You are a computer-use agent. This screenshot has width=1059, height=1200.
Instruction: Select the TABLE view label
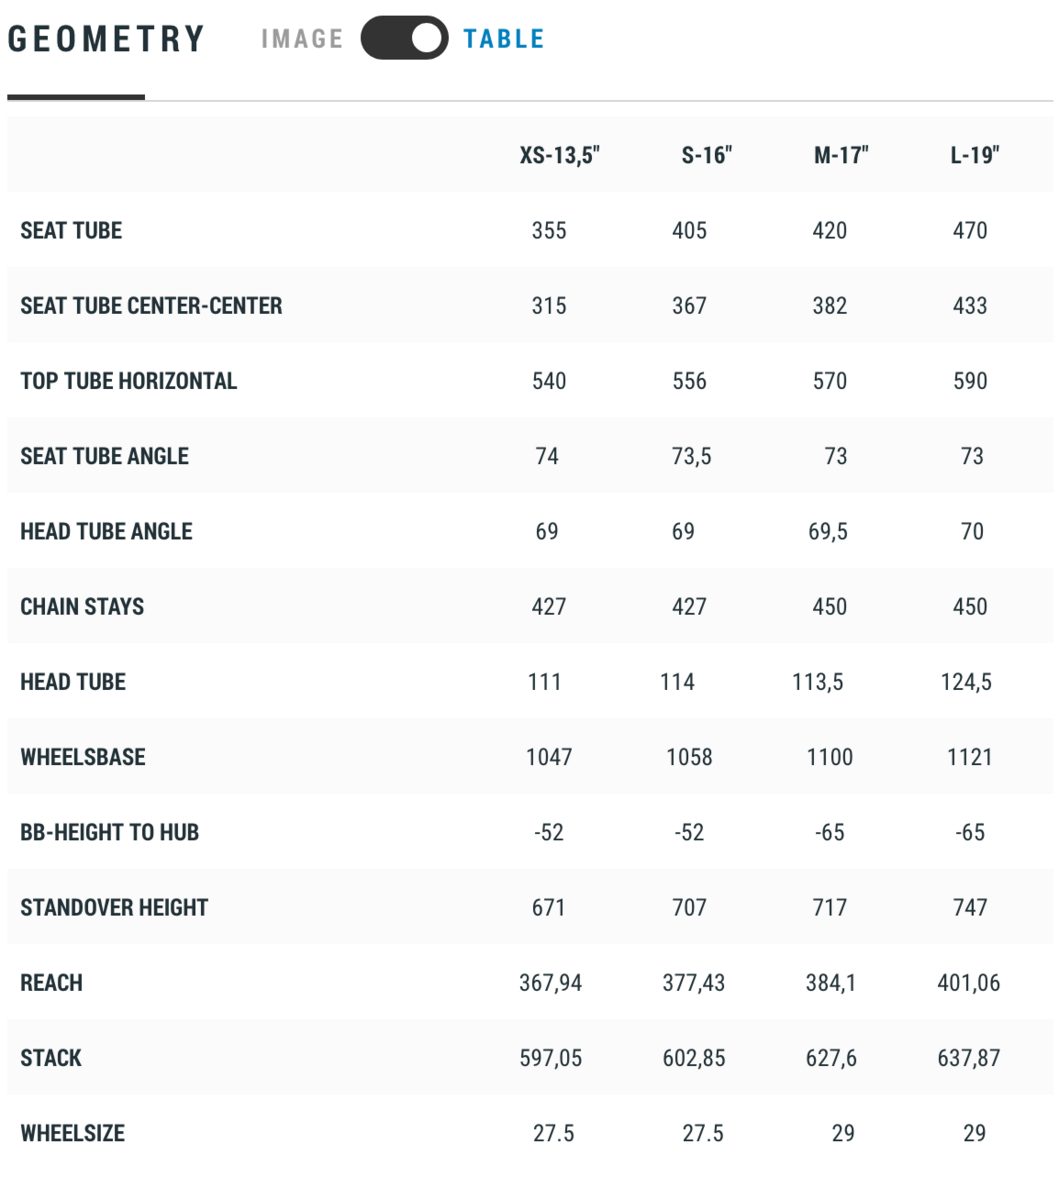504,39
